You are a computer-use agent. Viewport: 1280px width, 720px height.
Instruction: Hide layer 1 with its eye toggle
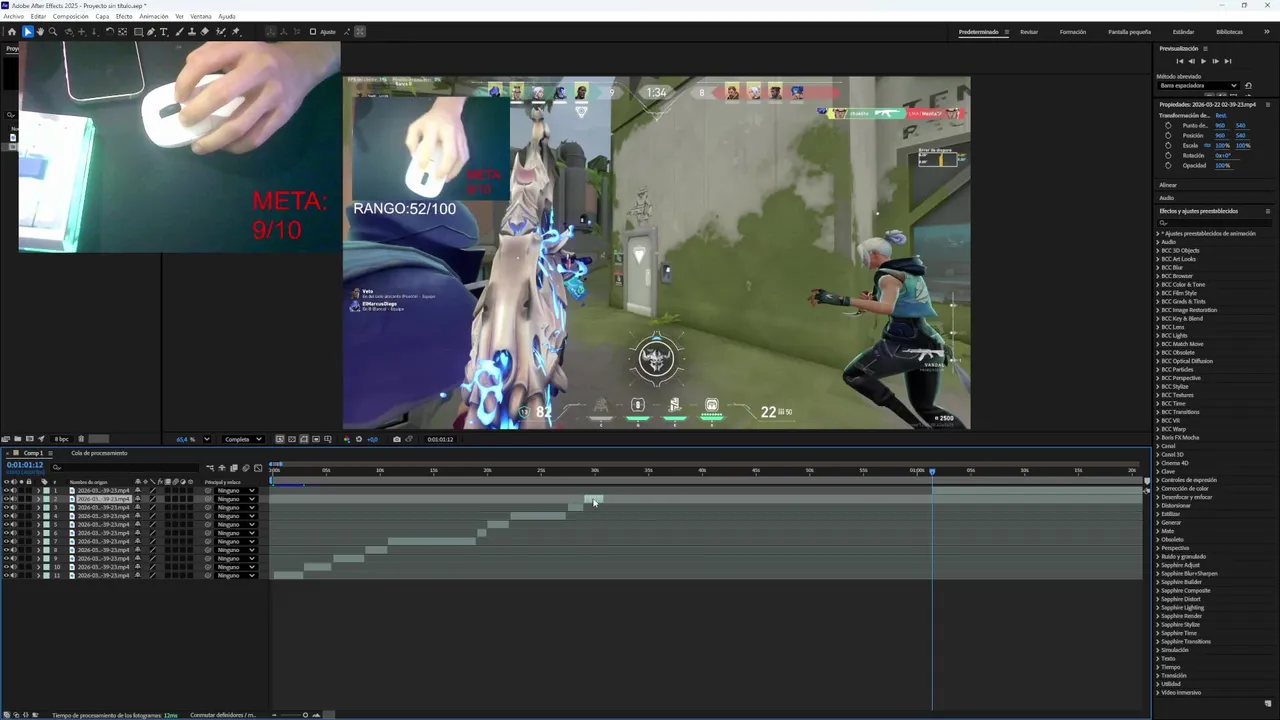pos(6,491)
